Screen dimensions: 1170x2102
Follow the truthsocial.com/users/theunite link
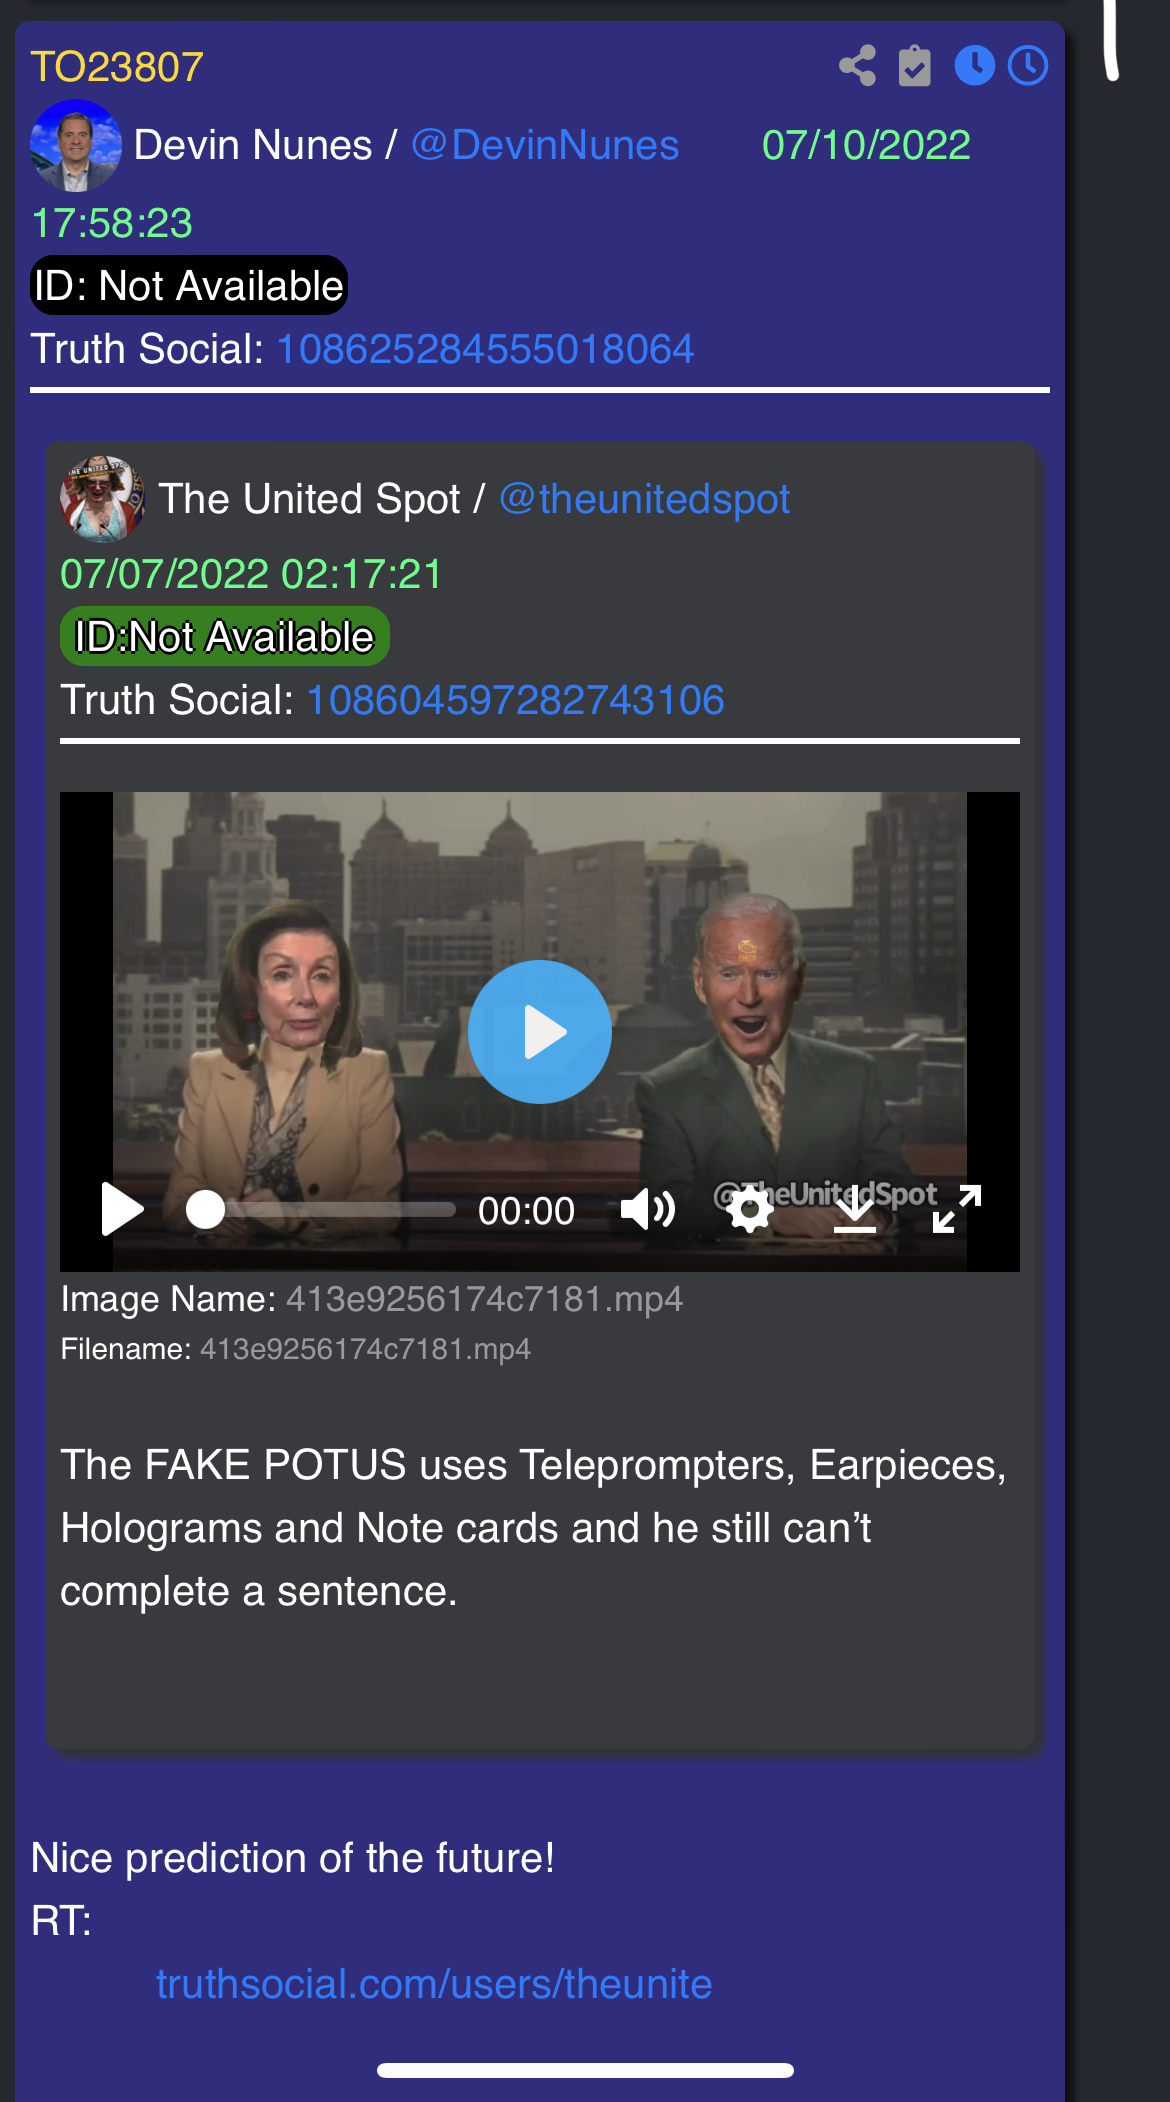(x=434, y=1984)
